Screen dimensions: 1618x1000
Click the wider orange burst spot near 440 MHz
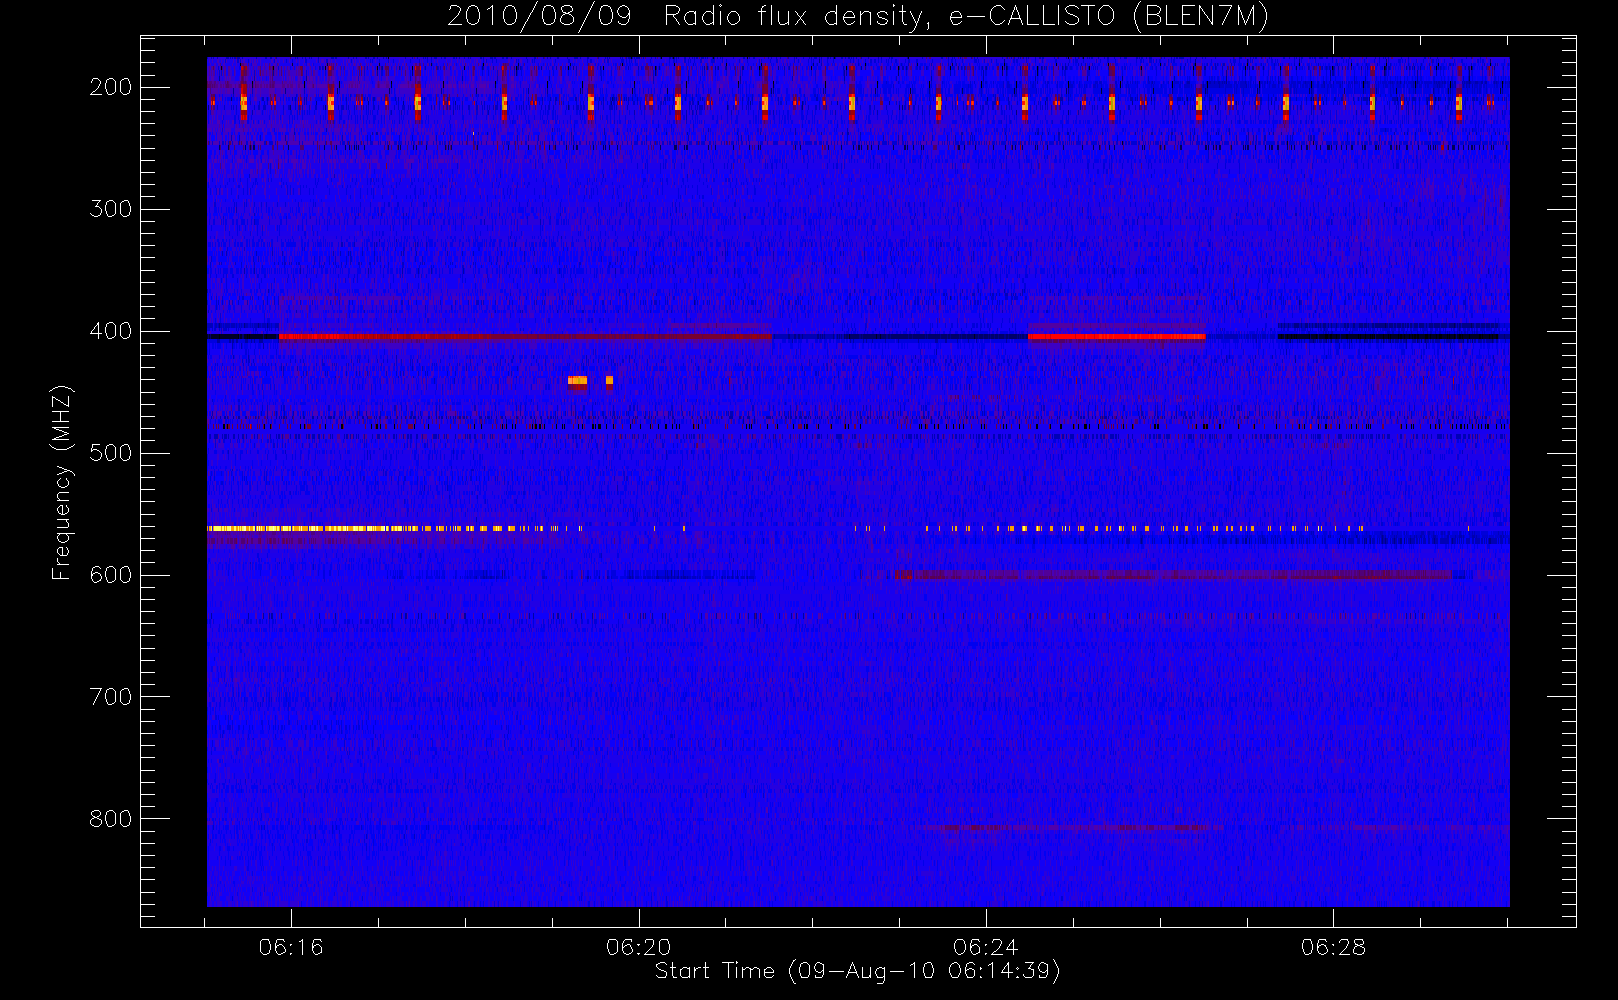[578, 380]
